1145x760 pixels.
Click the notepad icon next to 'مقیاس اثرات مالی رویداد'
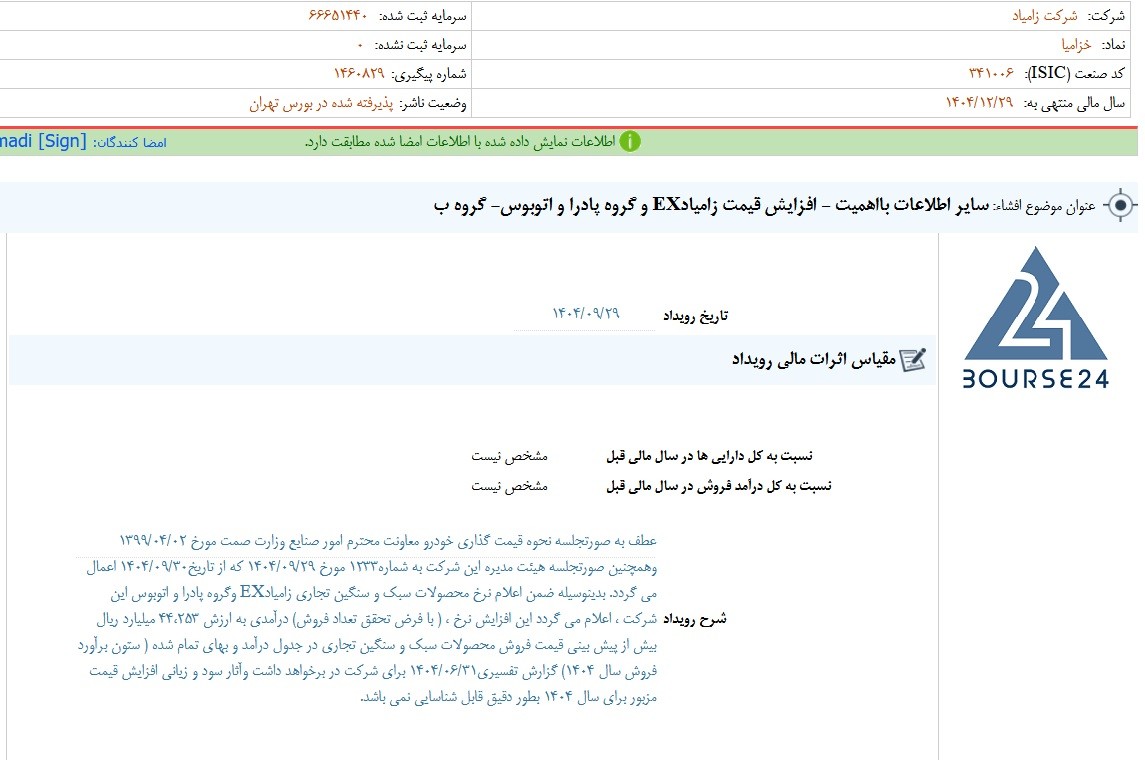pyautogui.click(x=913, y=359)
